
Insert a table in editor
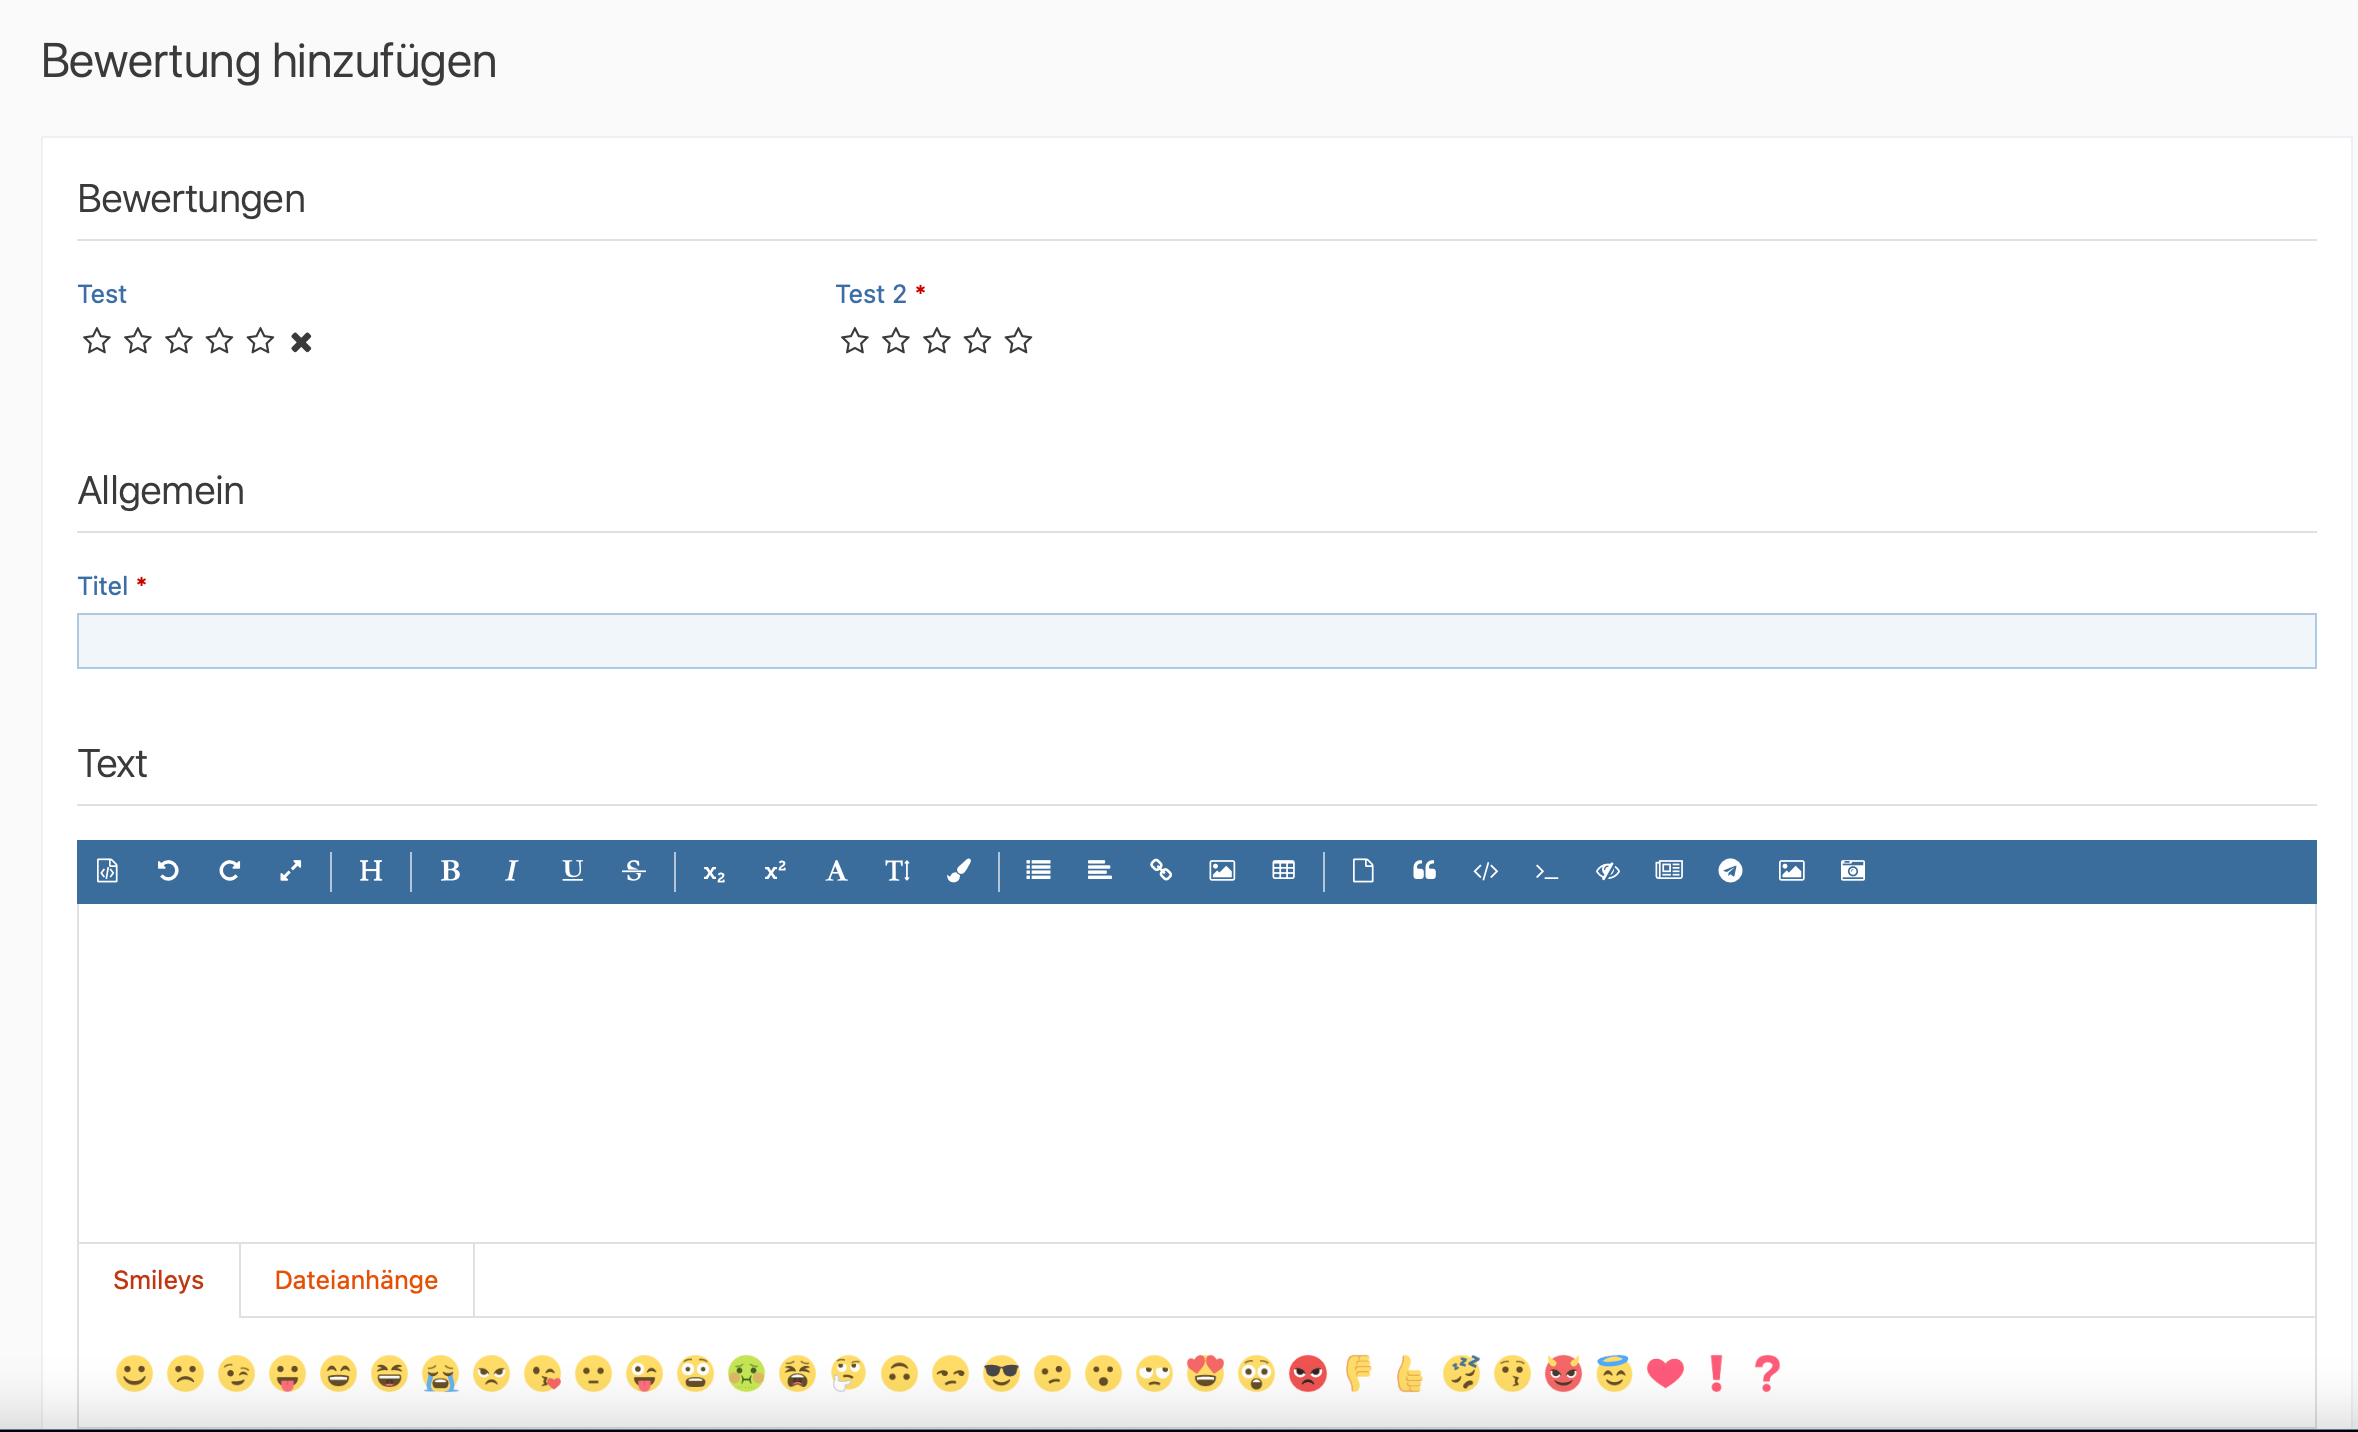click(1283, 871)
